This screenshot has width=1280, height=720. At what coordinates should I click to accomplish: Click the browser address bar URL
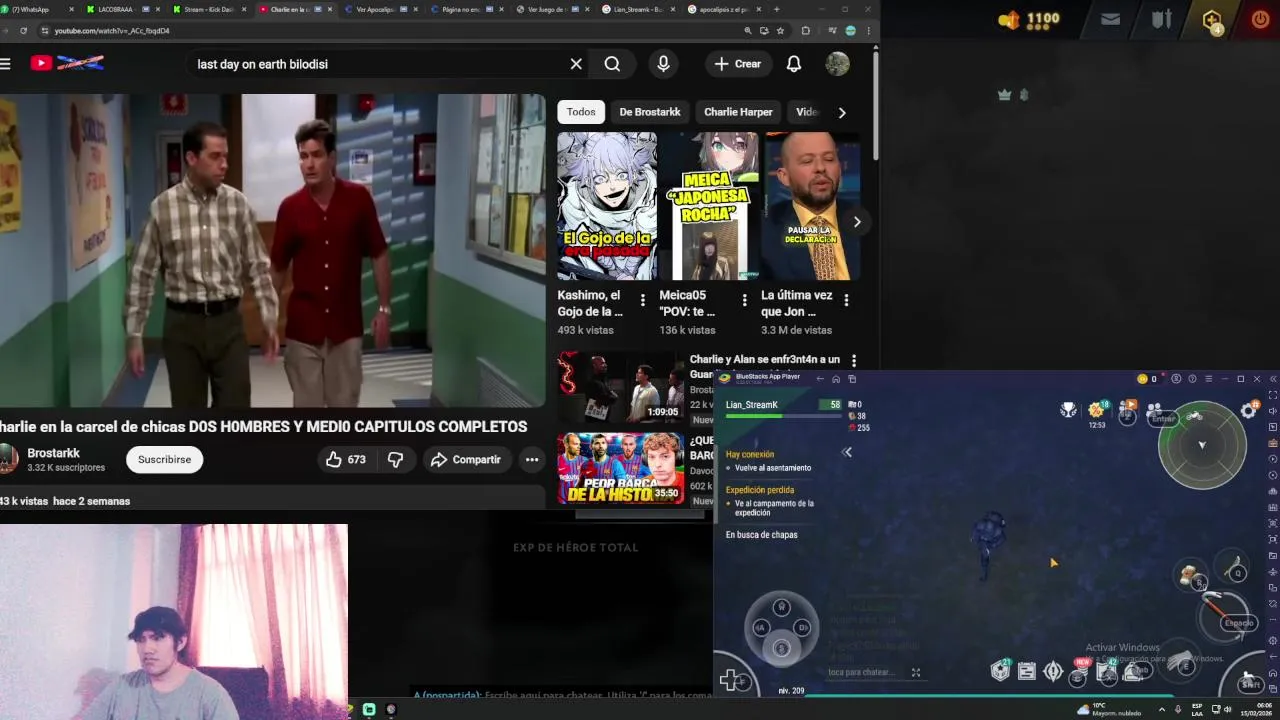pos(111,31)
